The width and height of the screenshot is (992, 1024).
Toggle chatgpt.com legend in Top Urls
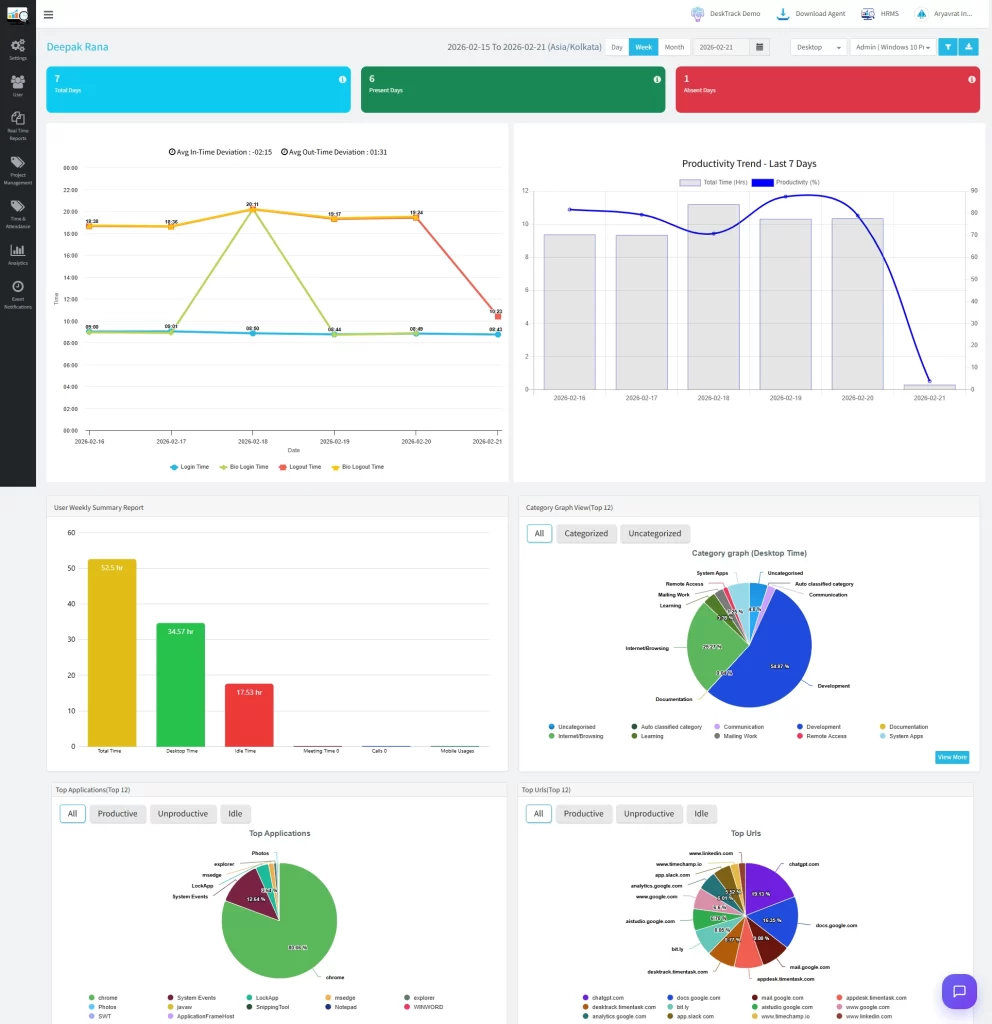tap(603, 998)
